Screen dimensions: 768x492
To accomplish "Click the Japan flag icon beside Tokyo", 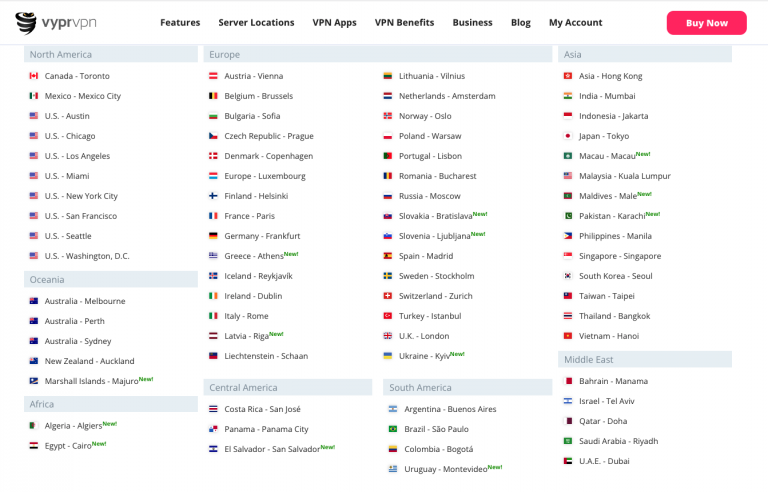I will pyautogui.click(x=568, y=136).
